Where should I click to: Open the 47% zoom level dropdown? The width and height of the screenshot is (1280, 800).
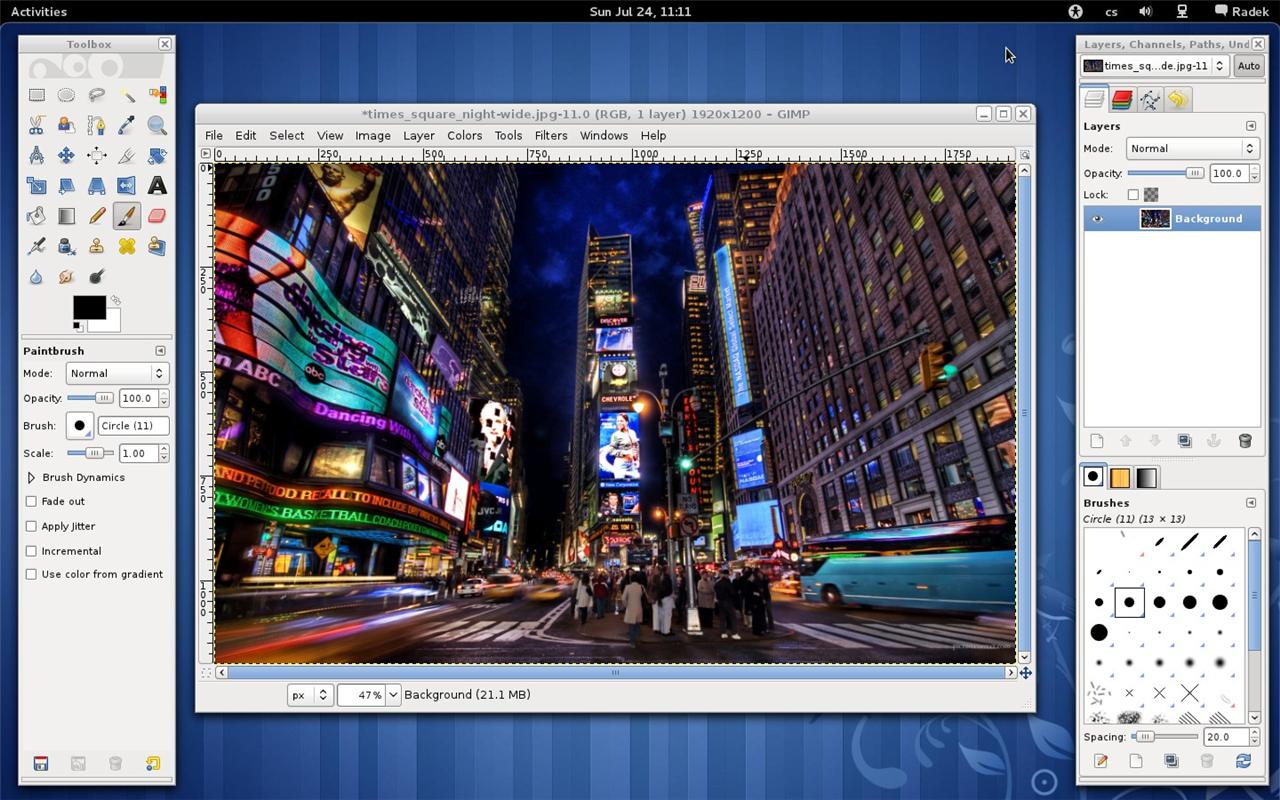click(x=393, y=695)
